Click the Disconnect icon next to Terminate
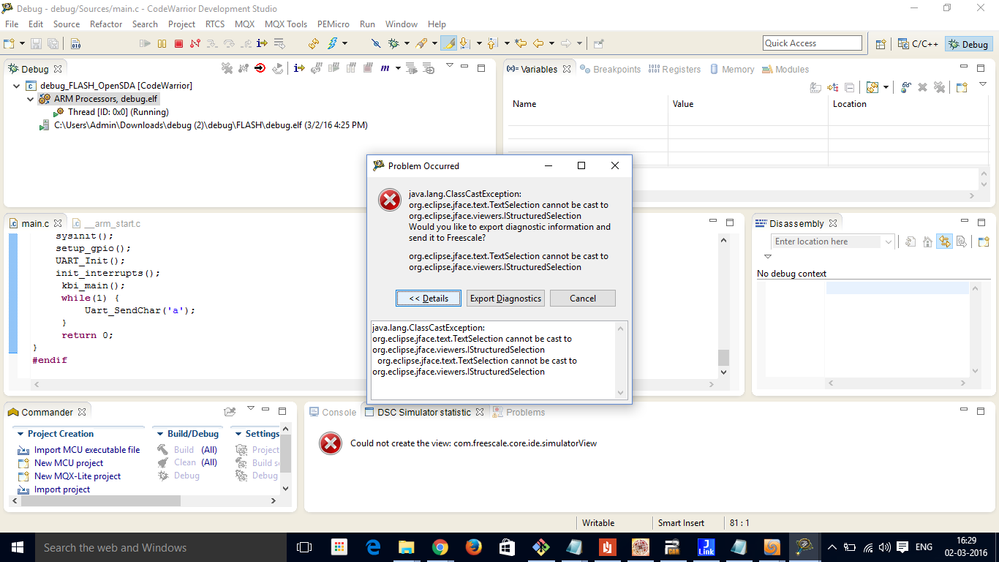Image resolution: width=999 pixels, height=562 pixels. [x=195, y=43]
